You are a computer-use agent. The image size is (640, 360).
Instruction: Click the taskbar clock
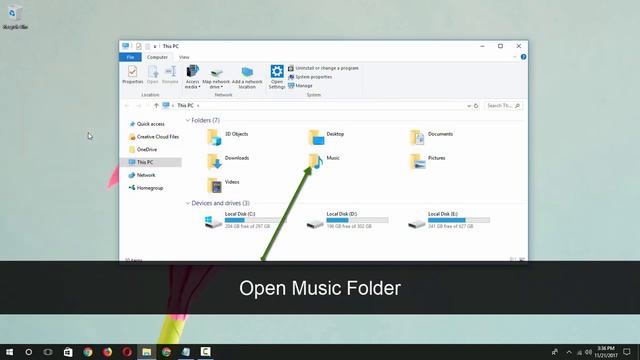[606, 352]
